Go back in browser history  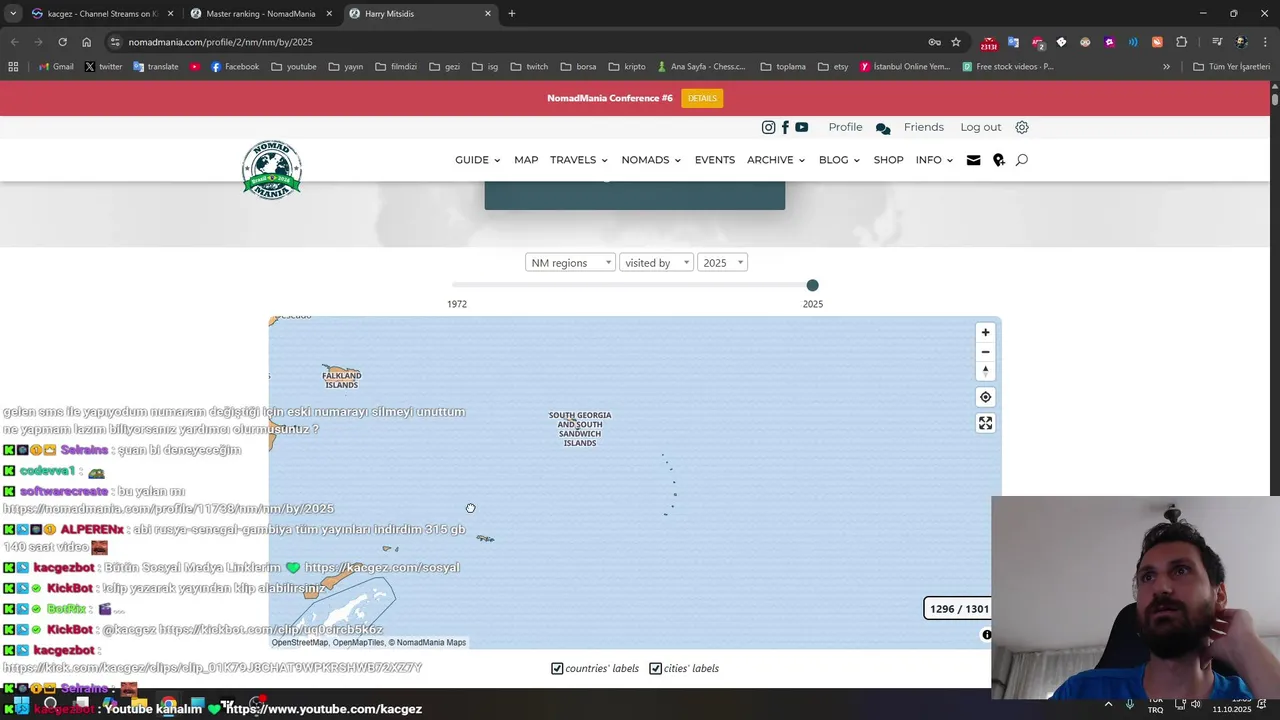pos(14,42)
